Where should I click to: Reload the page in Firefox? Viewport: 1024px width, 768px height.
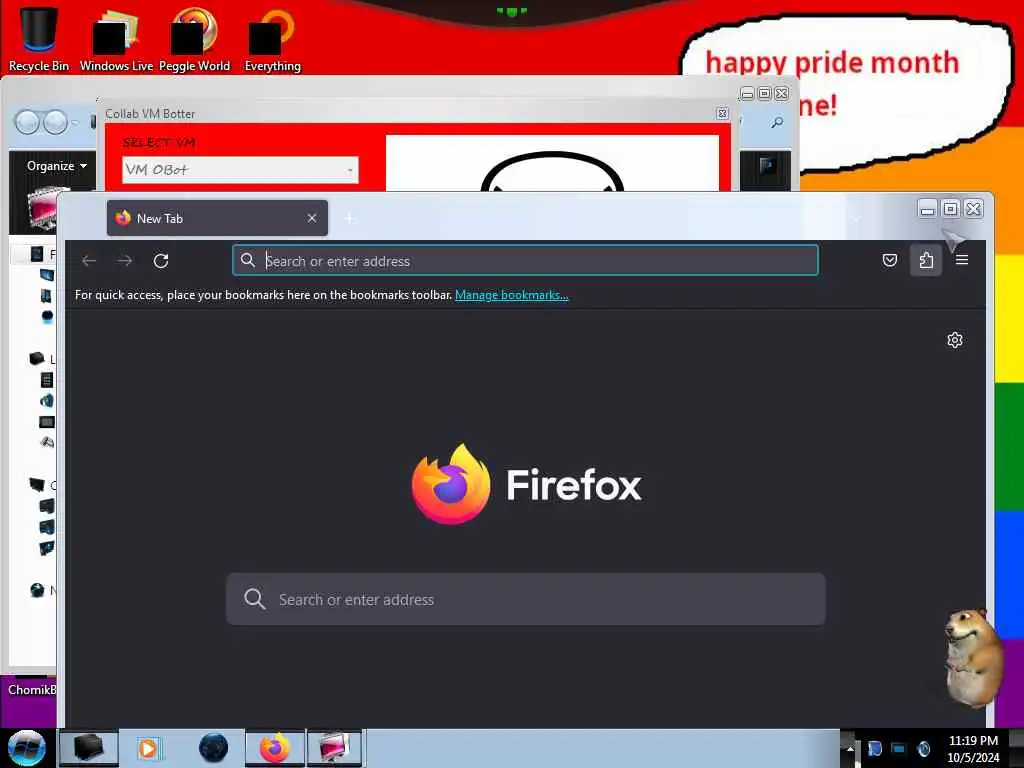point(161,261)
